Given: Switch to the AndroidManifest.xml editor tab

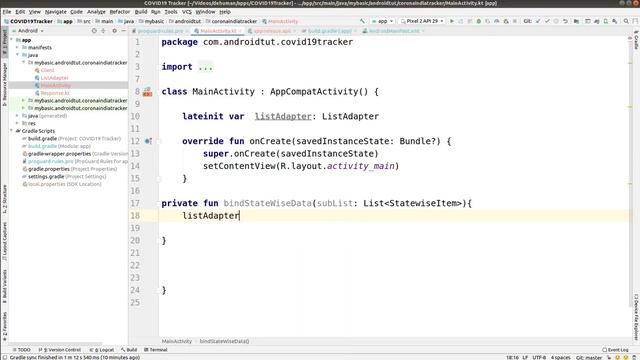Looking at the screenshot, I should pos(393,31).
